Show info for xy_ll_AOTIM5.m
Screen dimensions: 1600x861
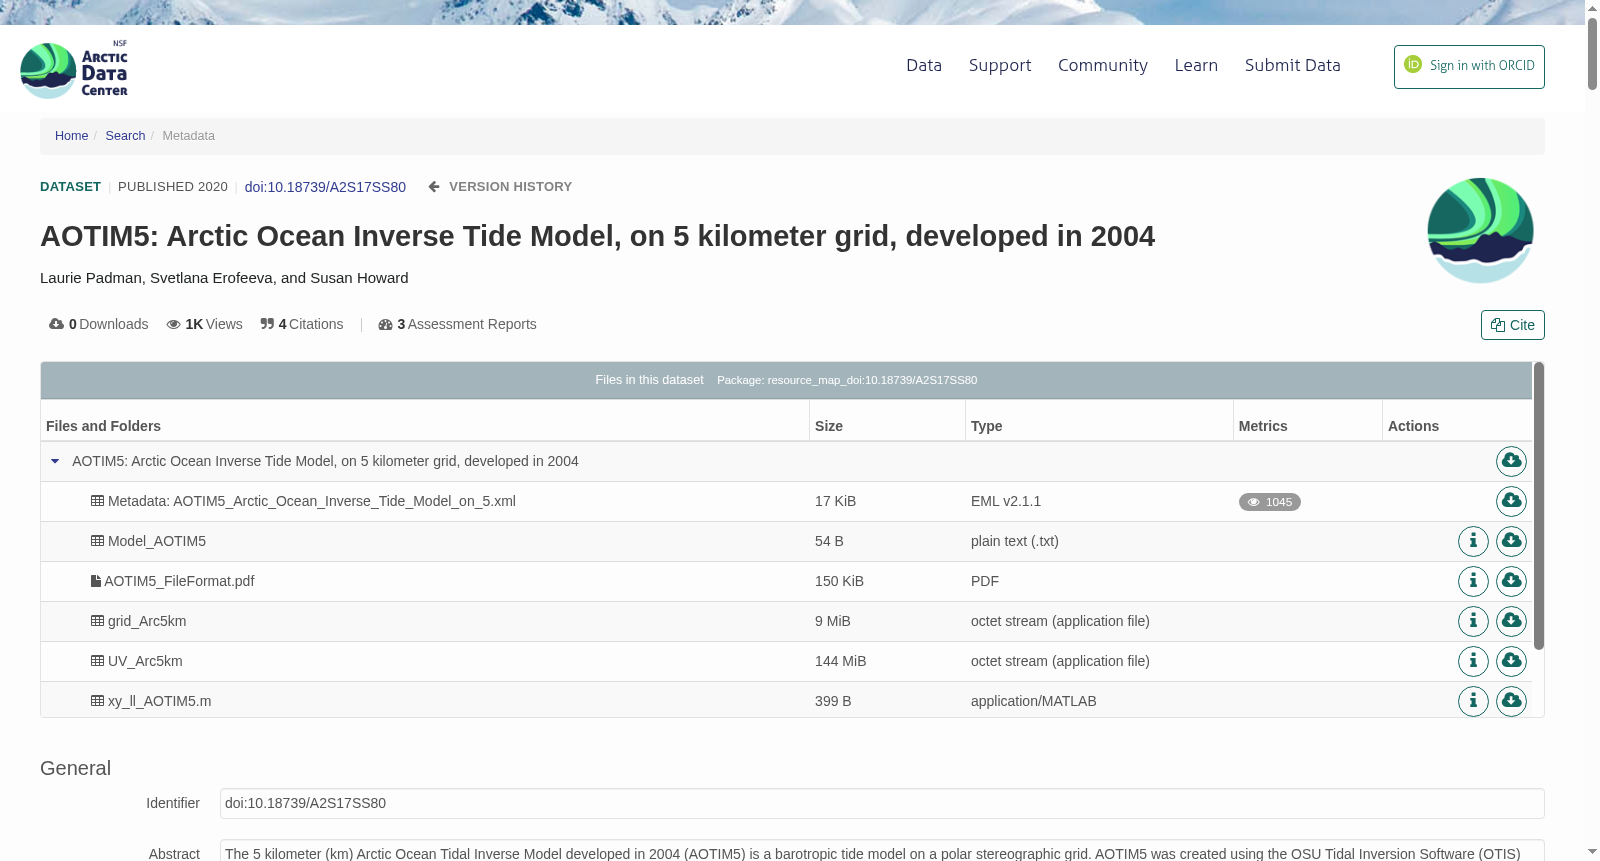point(1473,701)
